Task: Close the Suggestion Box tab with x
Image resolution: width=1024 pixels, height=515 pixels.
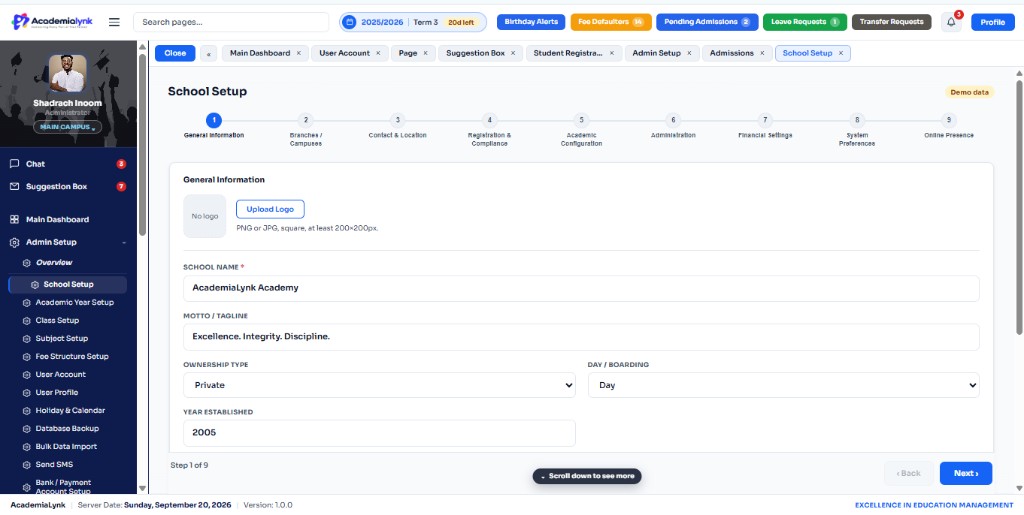Action: 513,54
